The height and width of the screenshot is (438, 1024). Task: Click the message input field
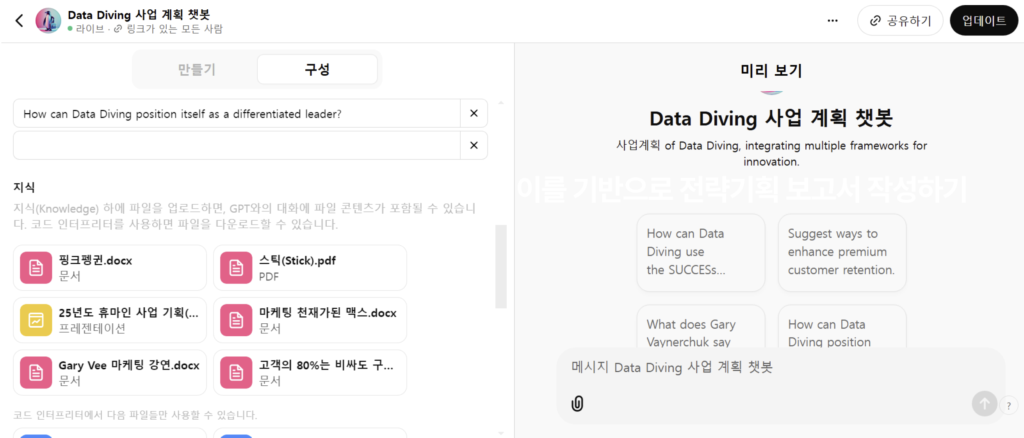pyautogui.click(x=760, y=368)
